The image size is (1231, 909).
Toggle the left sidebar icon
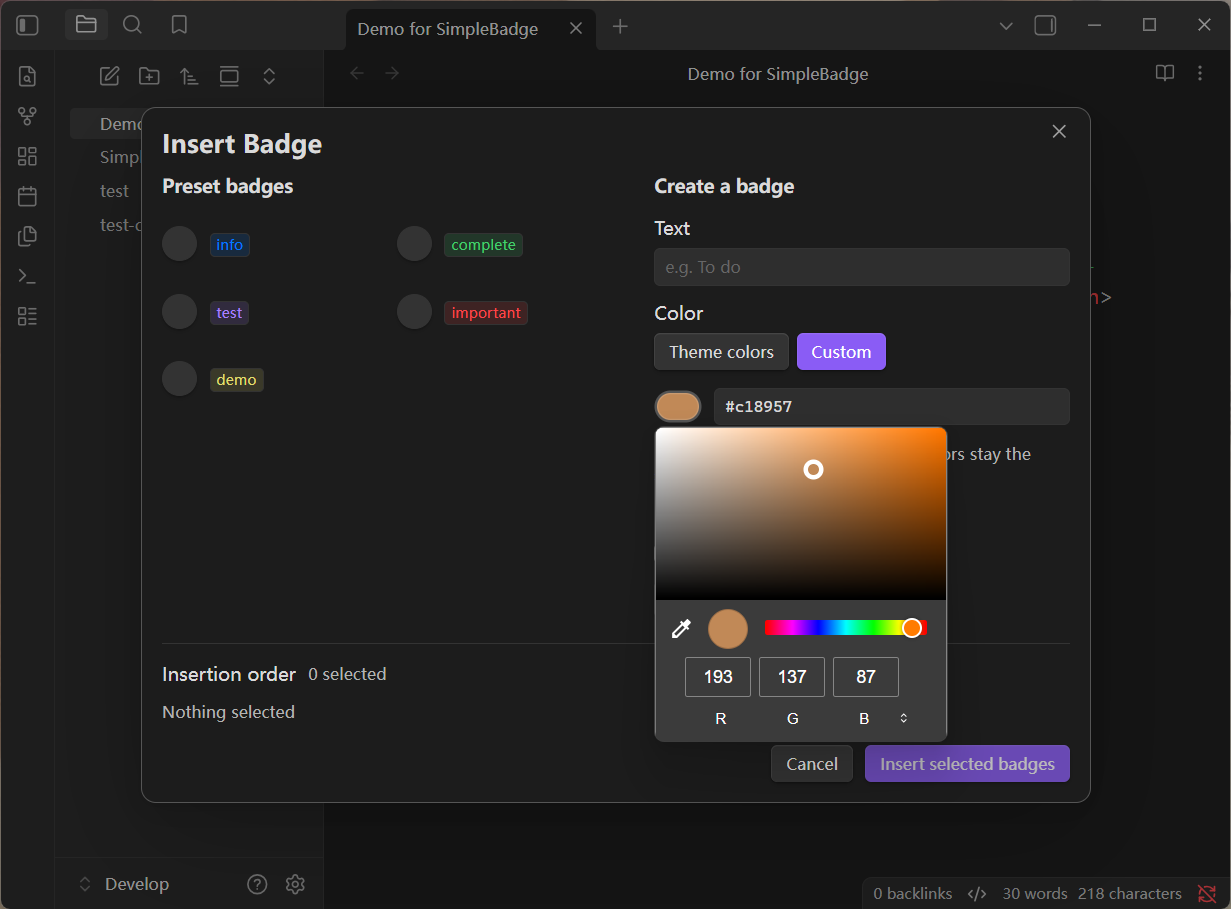click(x=28, y=25)
